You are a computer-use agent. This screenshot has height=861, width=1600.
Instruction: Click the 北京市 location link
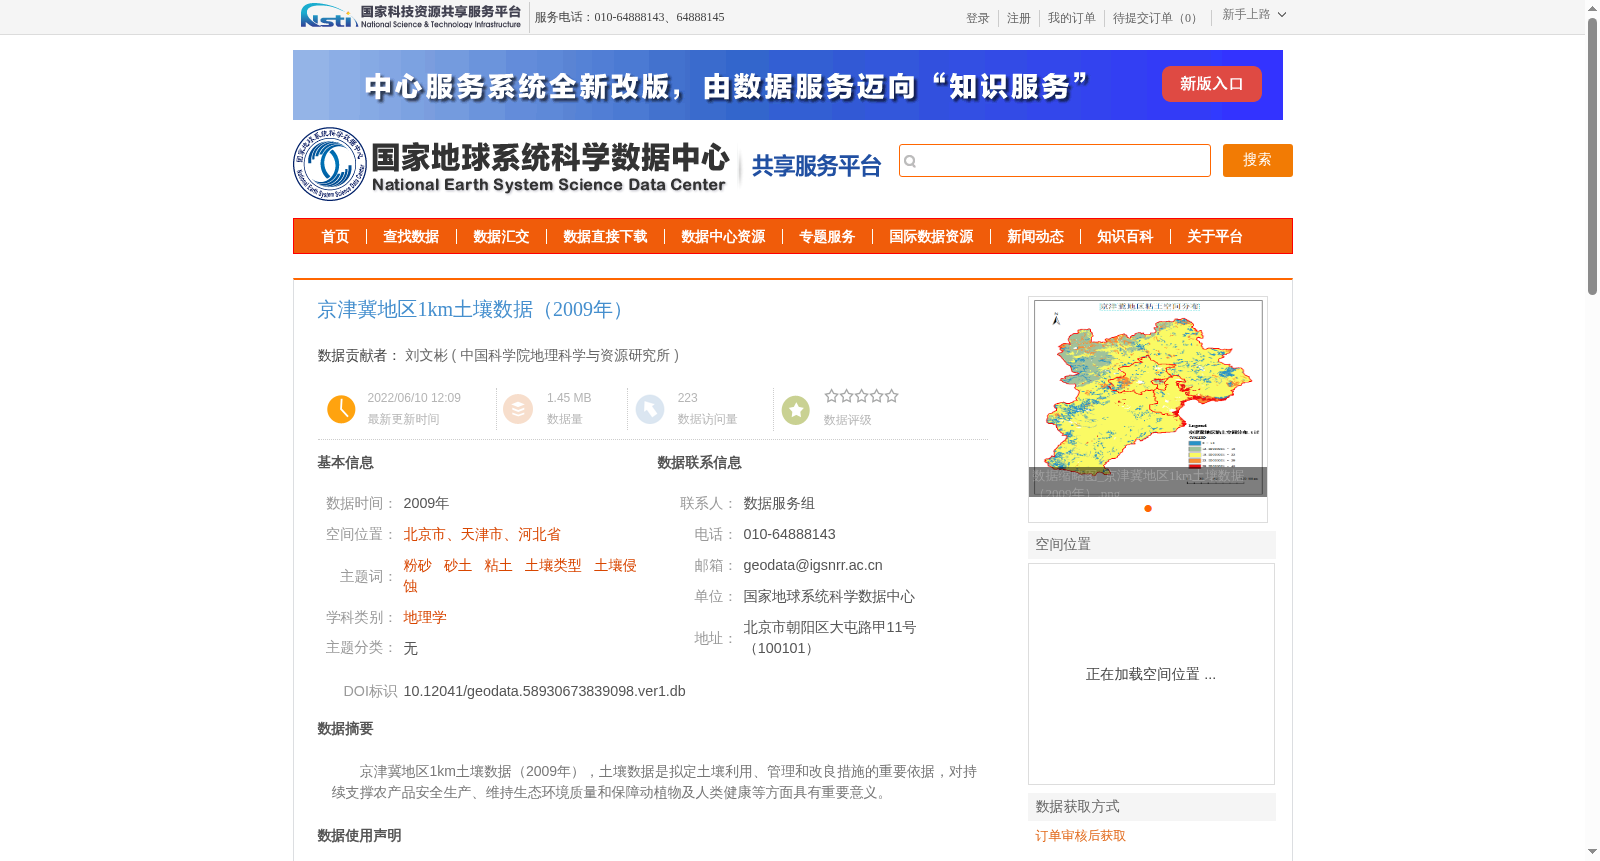tap(424, 534)
